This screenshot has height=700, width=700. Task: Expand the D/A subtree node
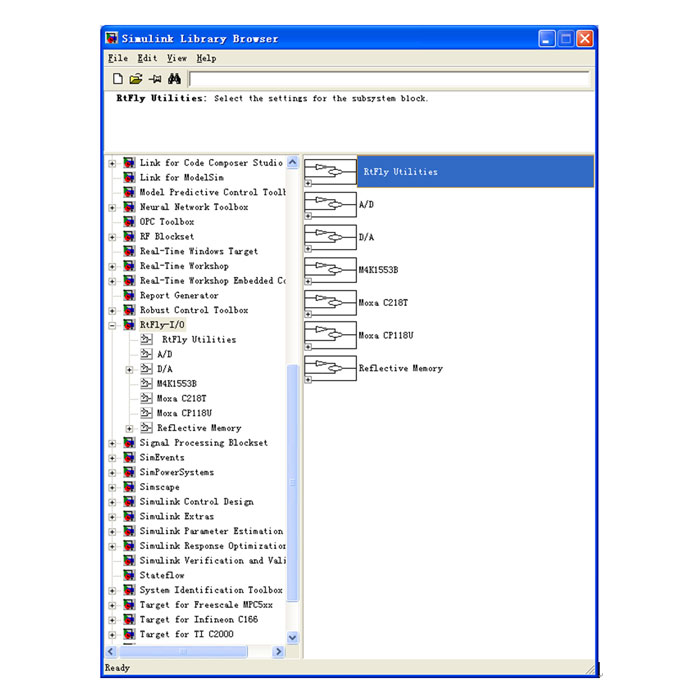tap(129, 370)
